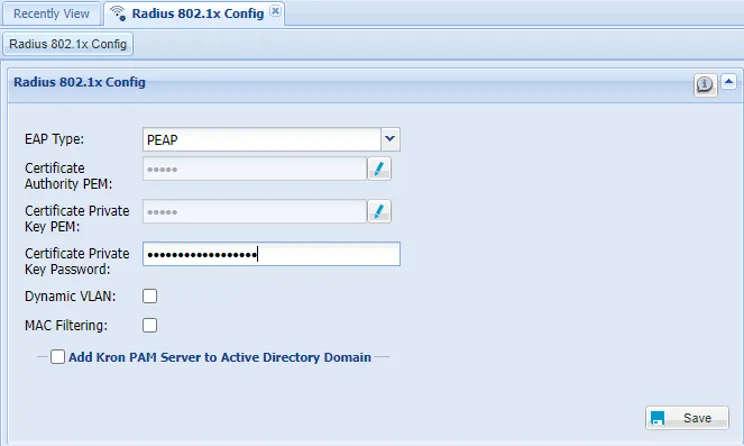The width and height of the screenshot is (744, 446).
Task: Click the info icon in panel header
Action: click(x=705, y=85)
